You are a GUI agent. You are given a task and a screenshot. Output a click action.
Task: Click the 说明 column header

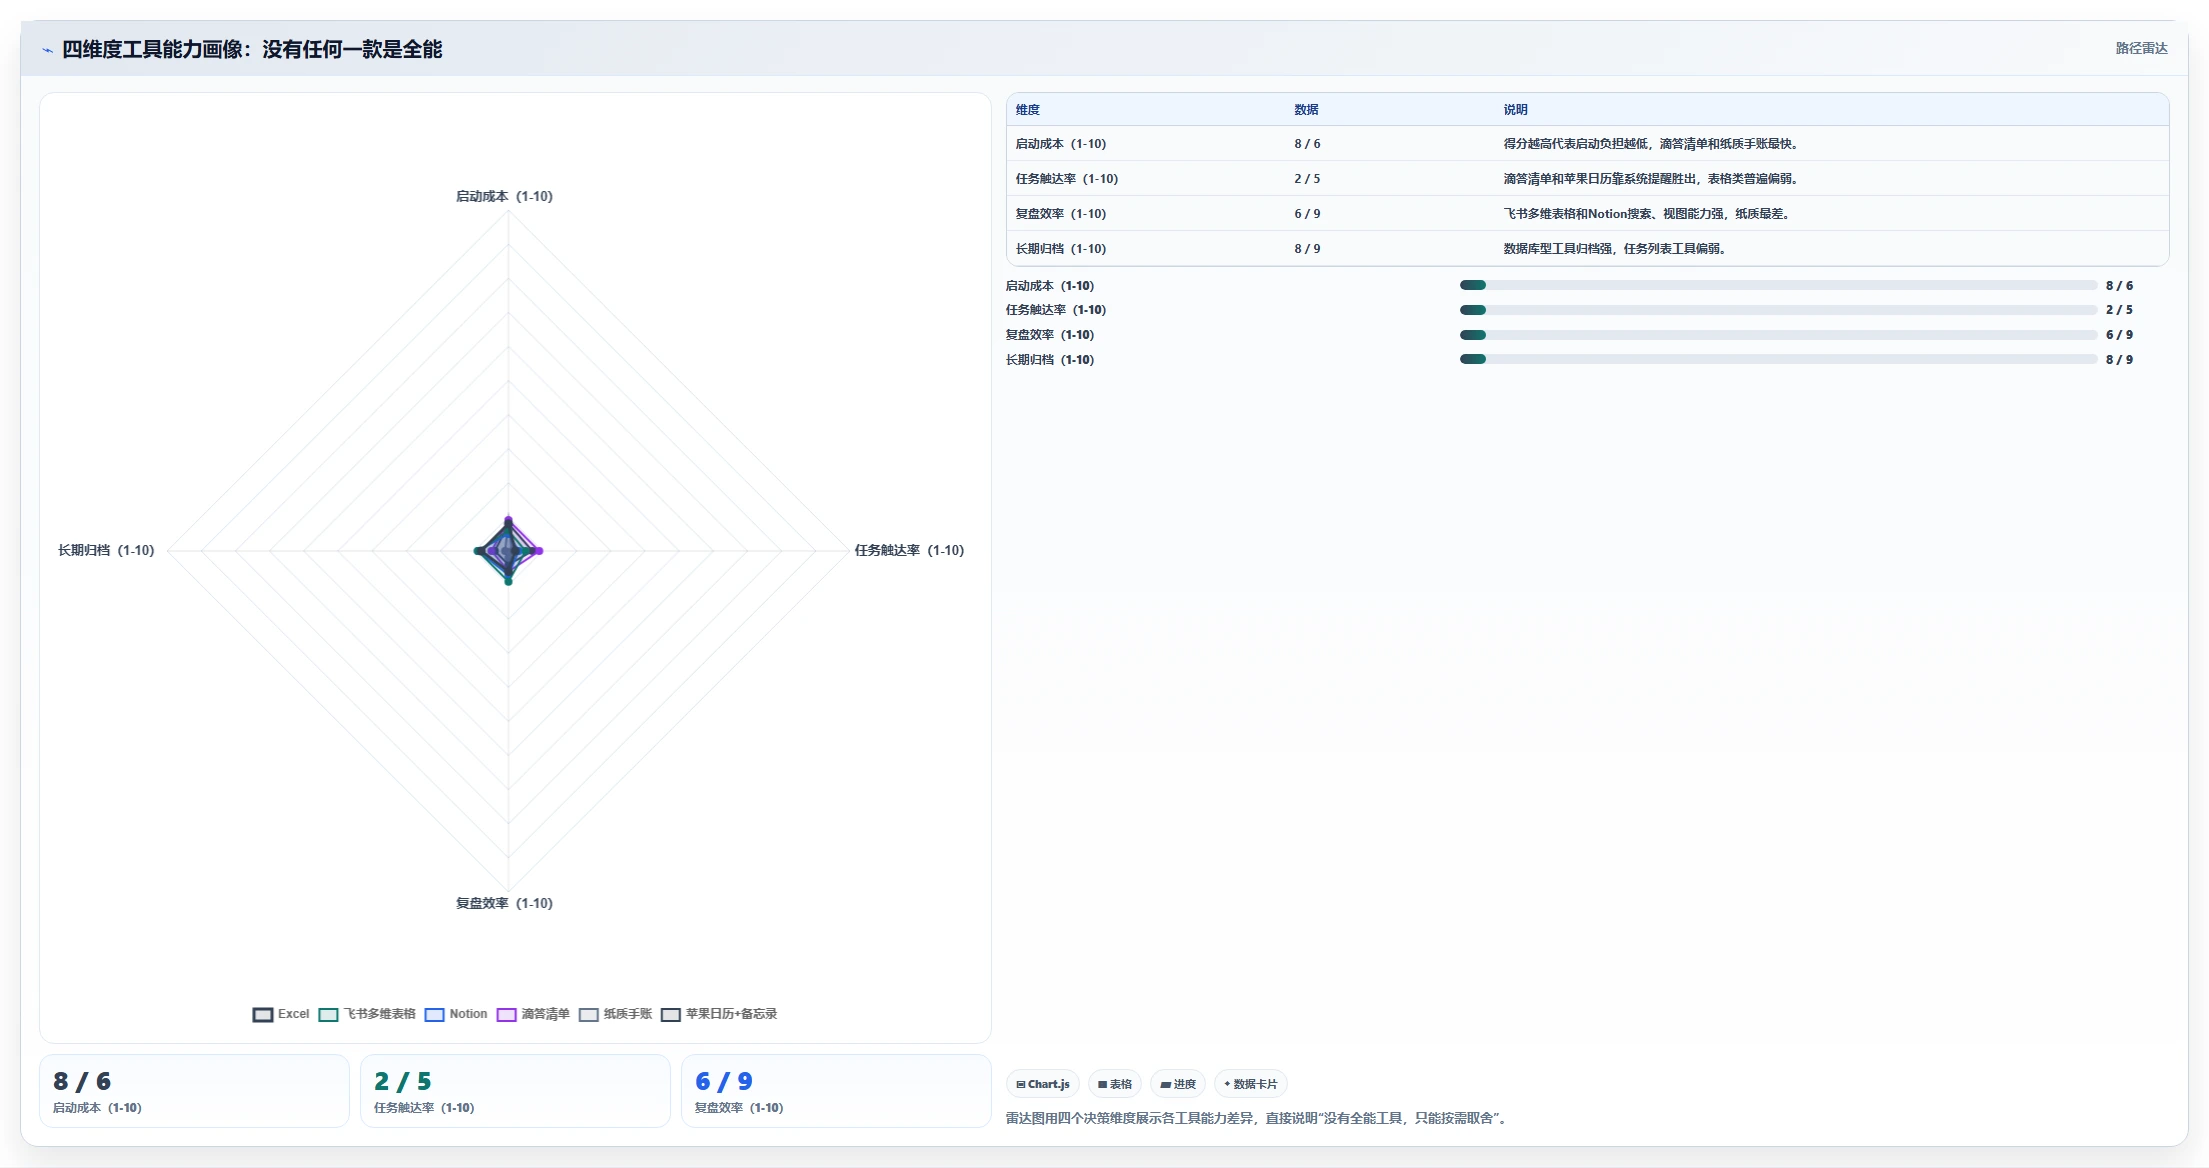coord(1515,110)
